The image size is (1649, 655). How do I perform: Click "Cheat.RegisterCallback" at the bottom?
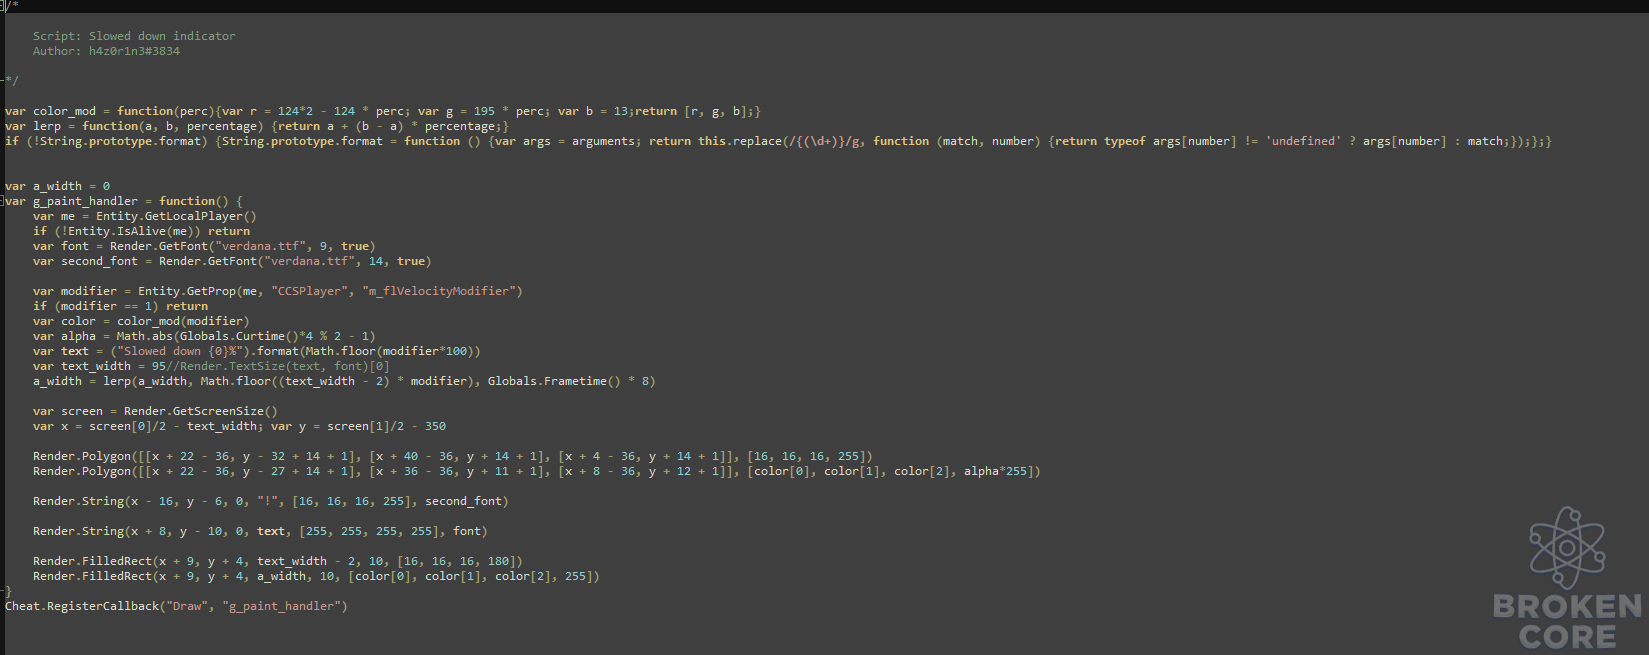82,606
